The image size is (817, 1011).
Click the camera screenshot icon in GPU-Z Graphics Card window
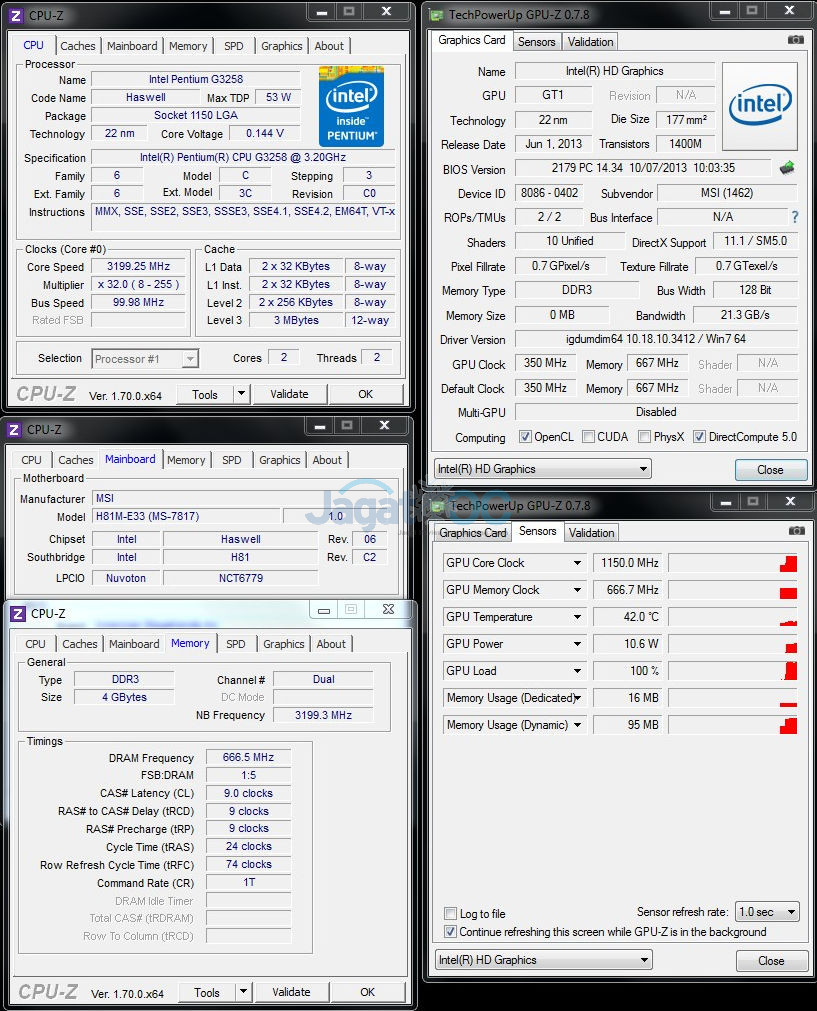(x=795, y=40)
